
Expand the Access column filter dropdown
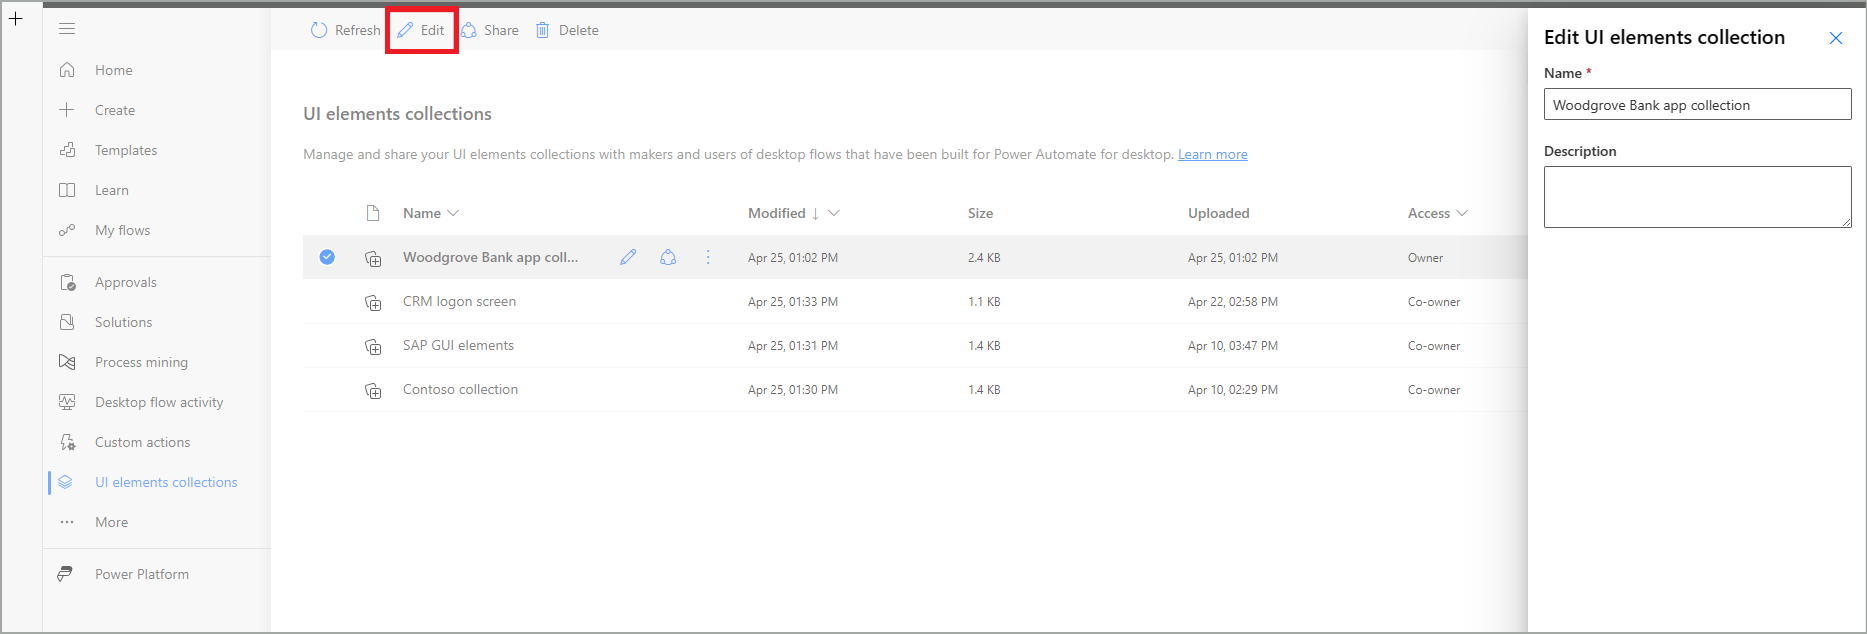pyautogui.click(x=1462, y=213)
